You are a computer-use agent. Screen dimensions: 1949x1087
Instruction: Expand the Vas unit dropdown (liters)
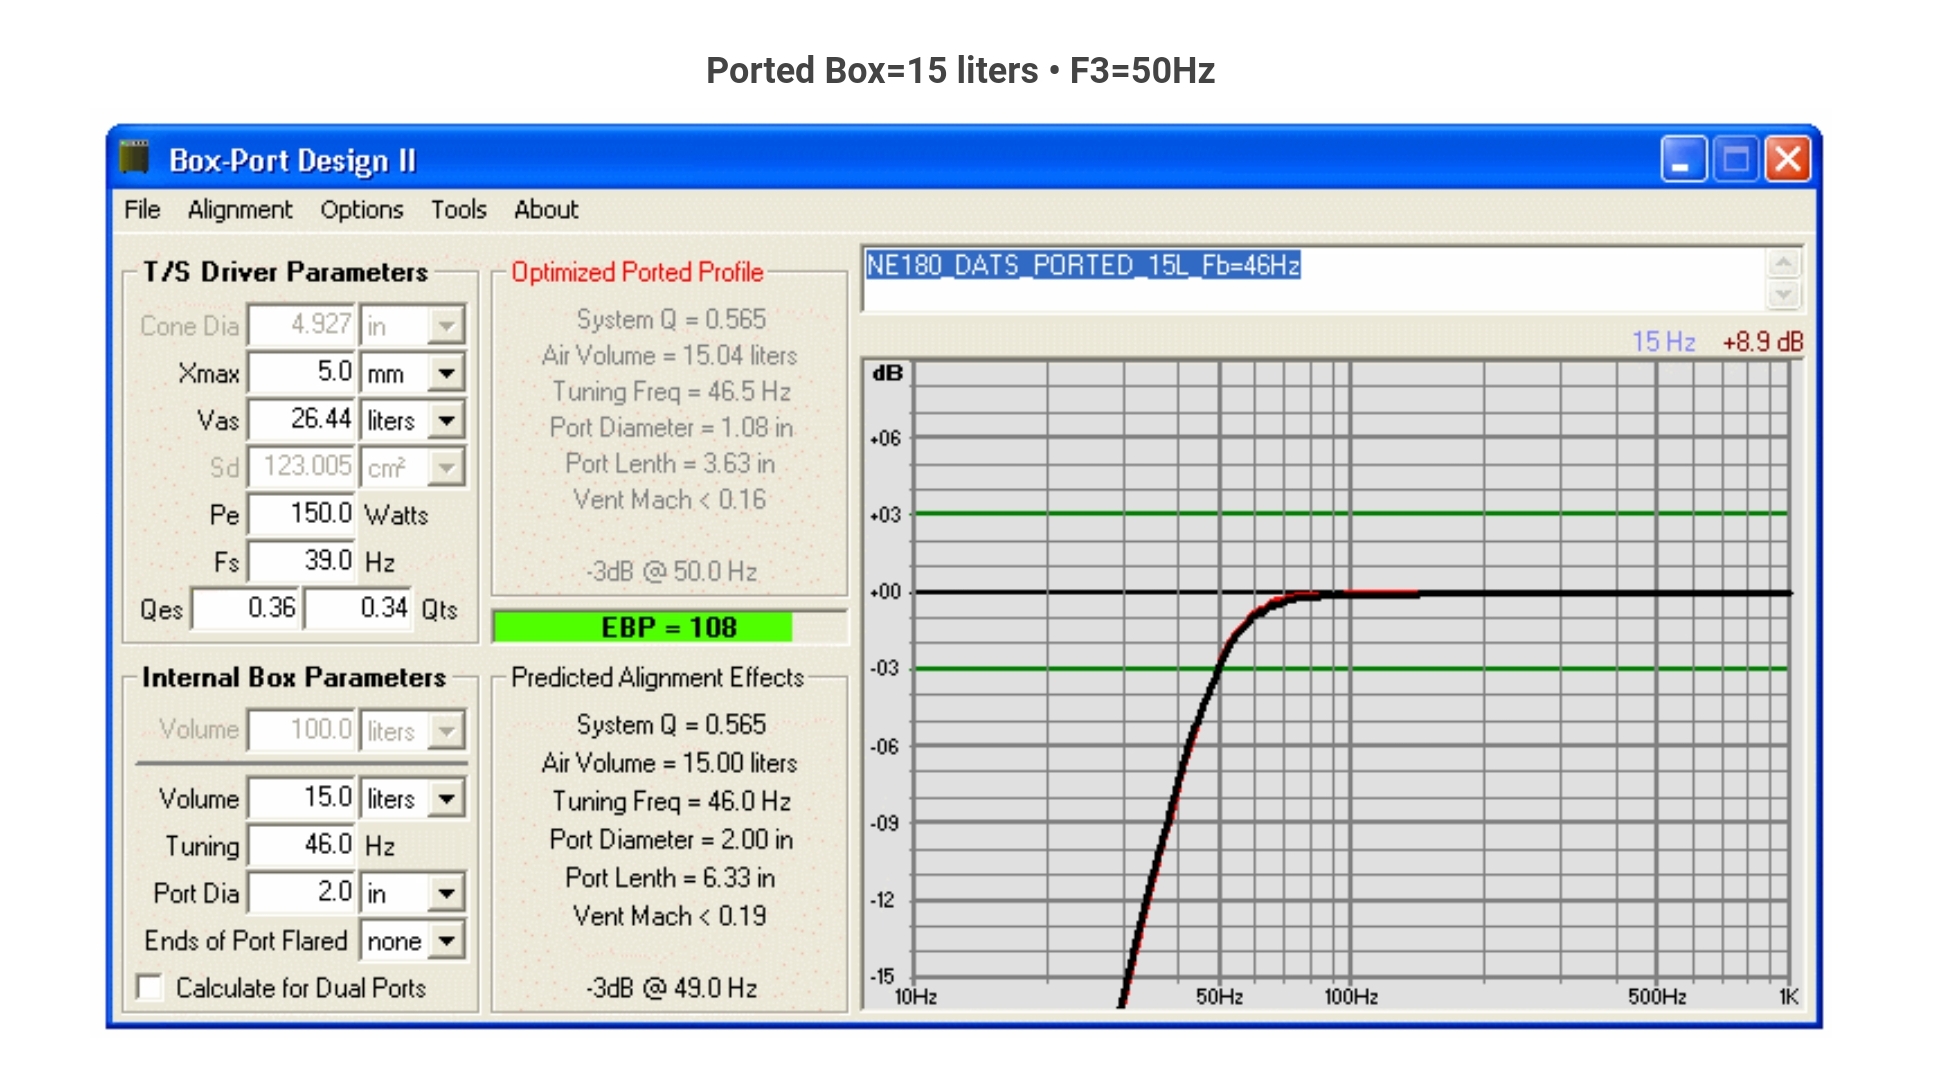(x=446, y=420)
